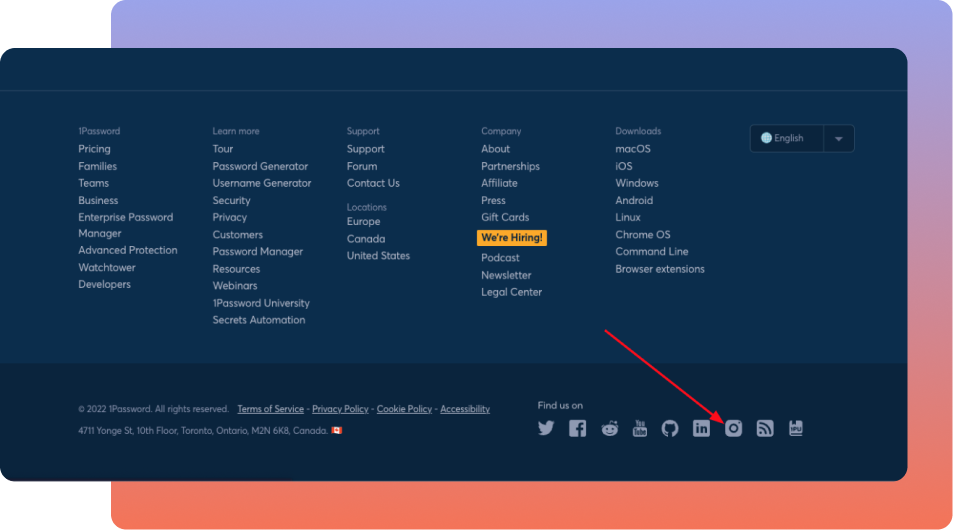Click the Facebook icon in footer
The width and height of the screenshot is (953, 530).
[x=577, y=428]
